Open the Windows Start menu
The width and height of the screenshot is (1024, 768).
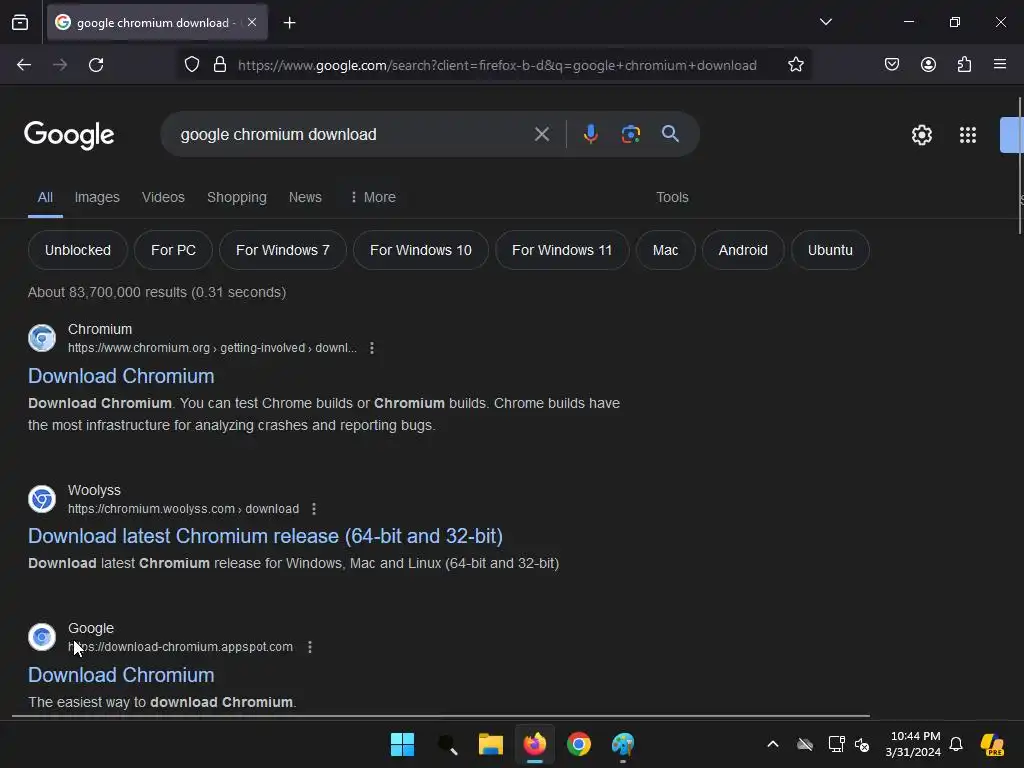(402, 744)
